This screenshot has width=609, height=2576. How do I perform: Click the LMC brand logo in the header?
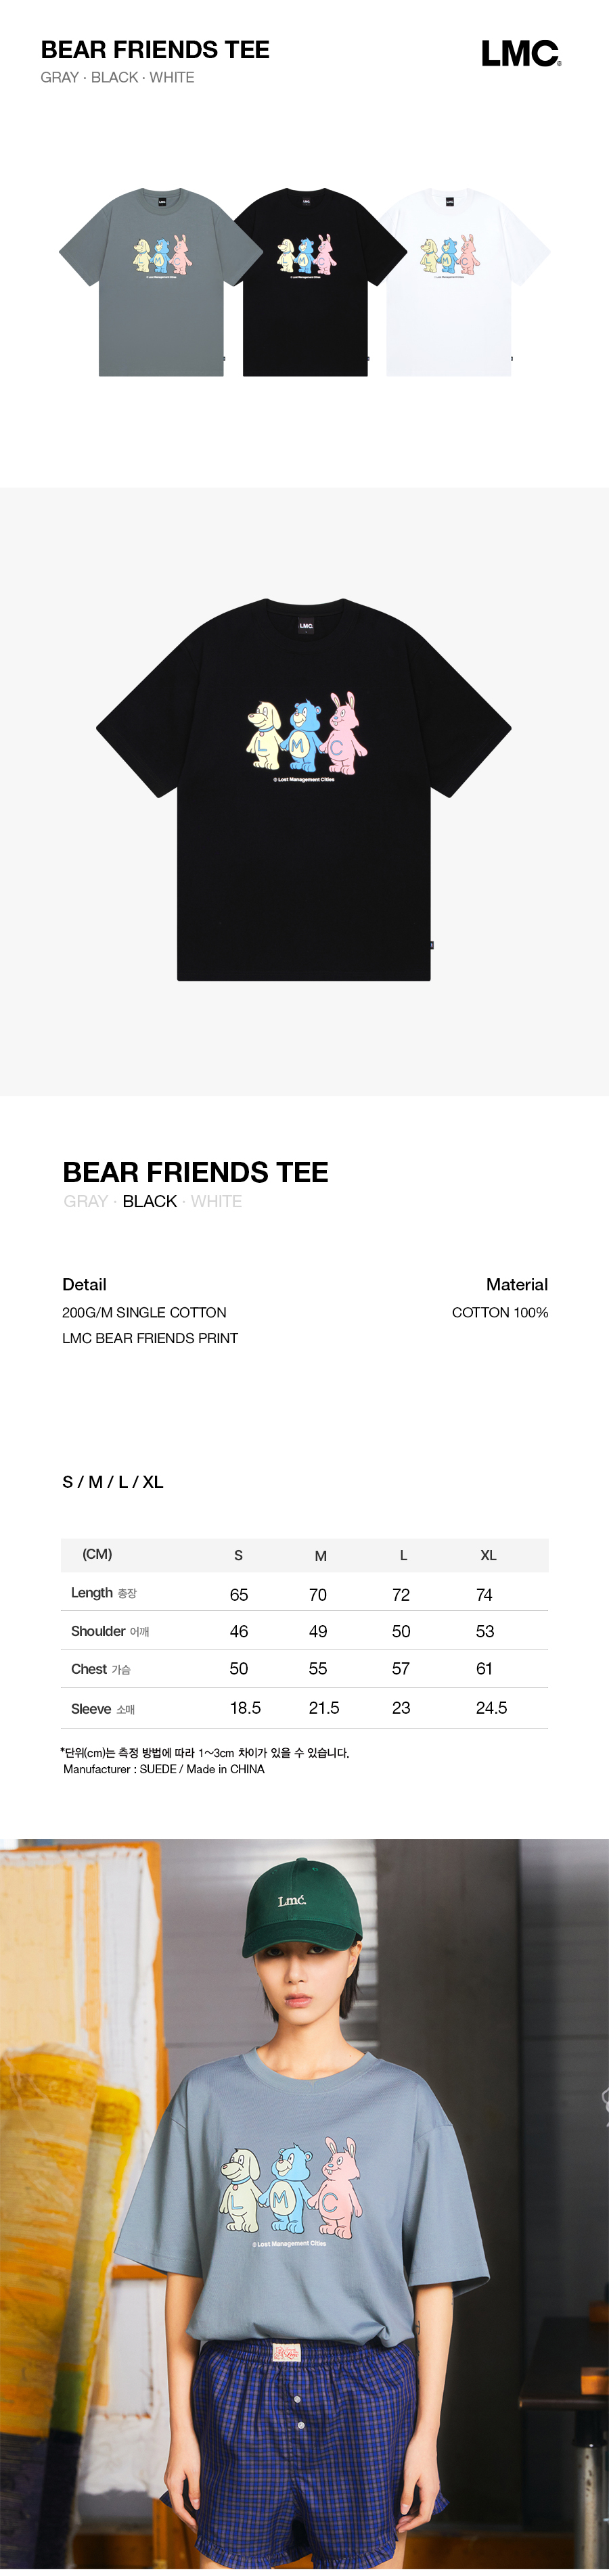click(520, 54)
